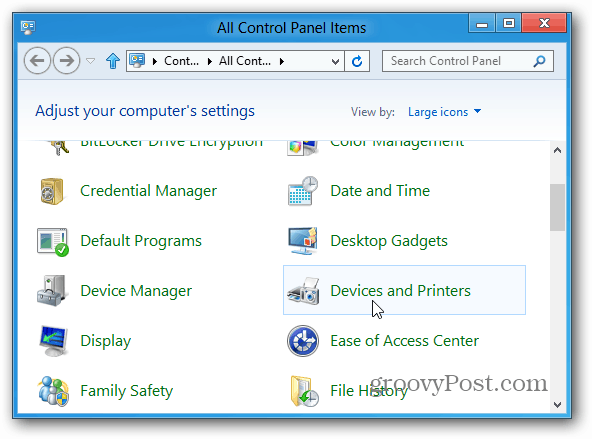This screenshot has height=439, width=592.
Task: Open the Desktop Gadgets link
Action: click(x=389, y=241)
